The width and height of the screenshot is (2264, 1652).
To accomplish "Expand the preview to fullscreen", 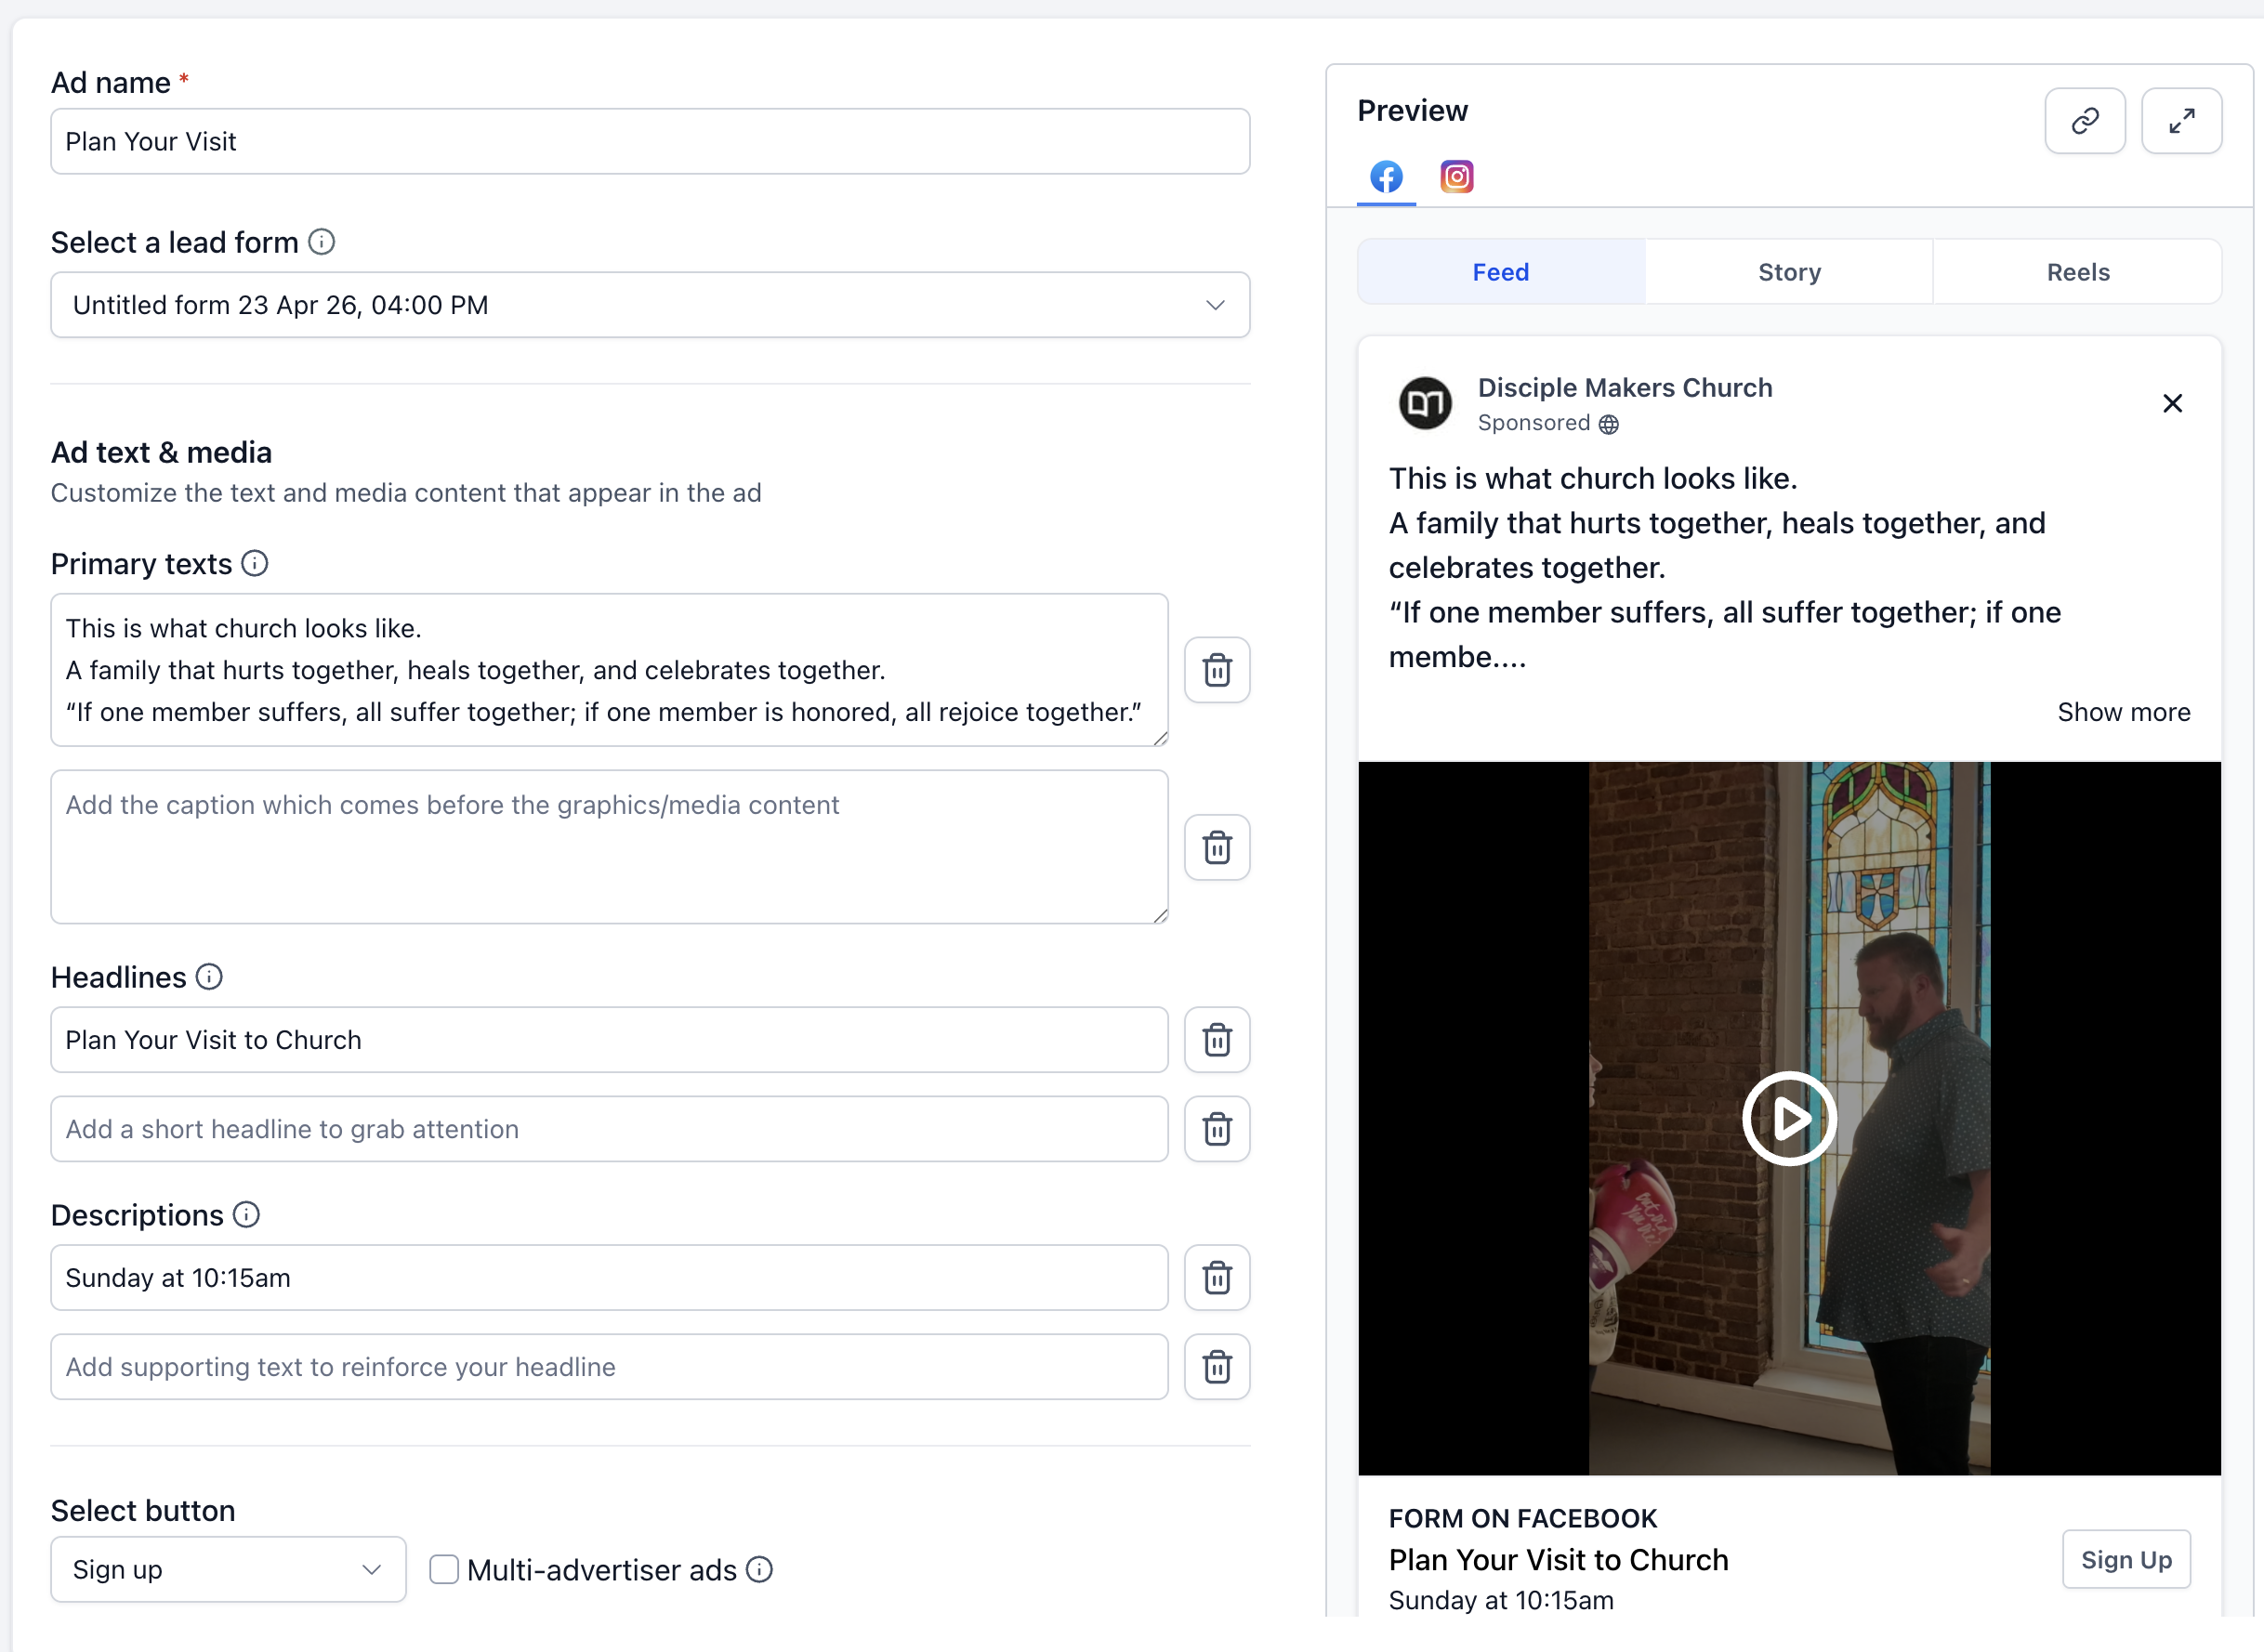I will [2181, 121].
